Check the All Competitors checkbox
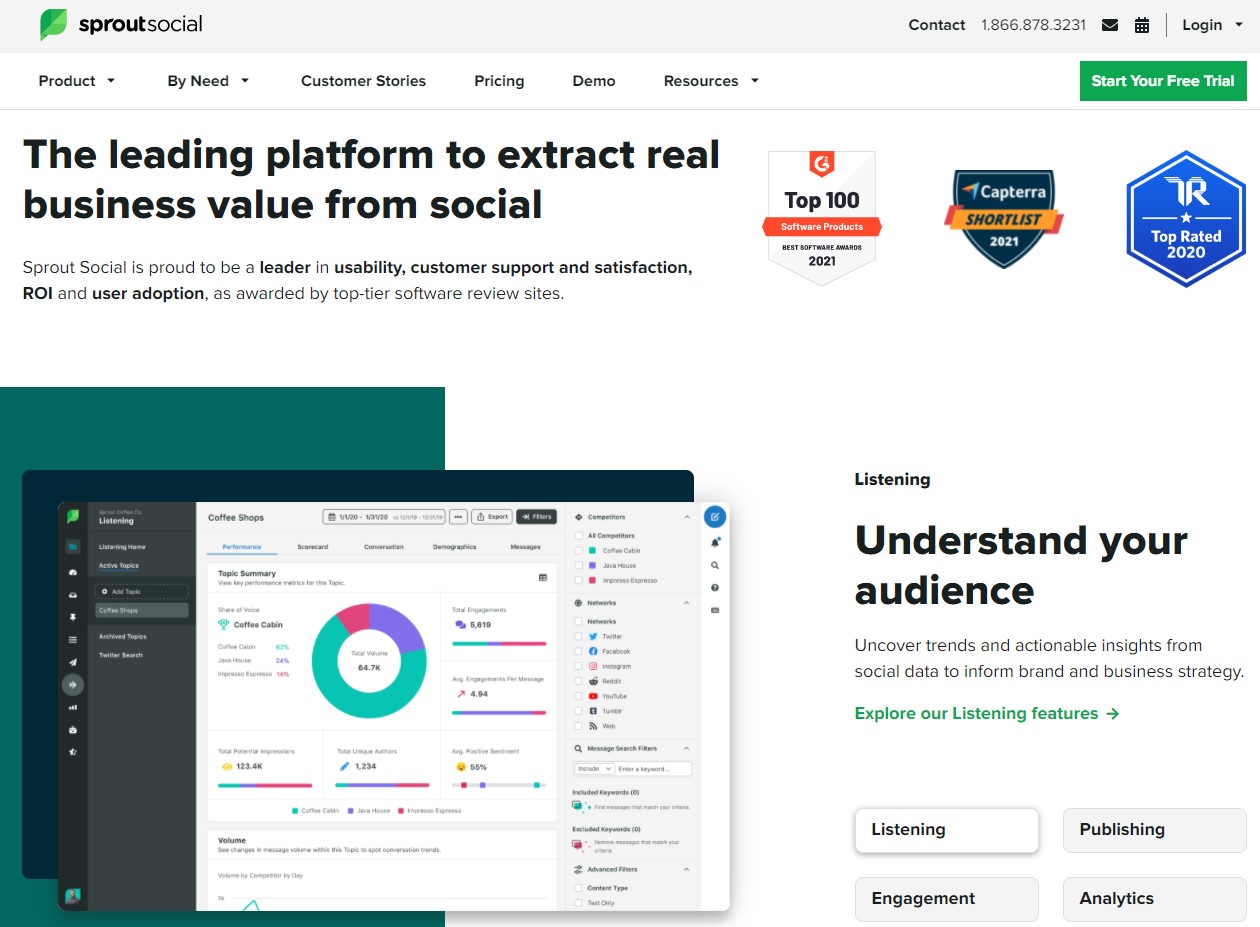1260x927 pixels. click(579, 536)
